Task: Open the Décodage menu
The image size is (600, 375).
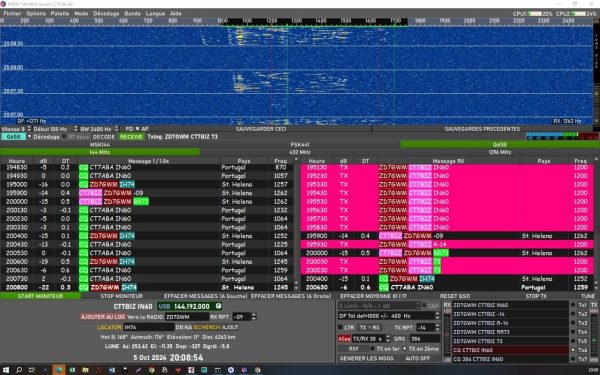Action: click(106, 13)
